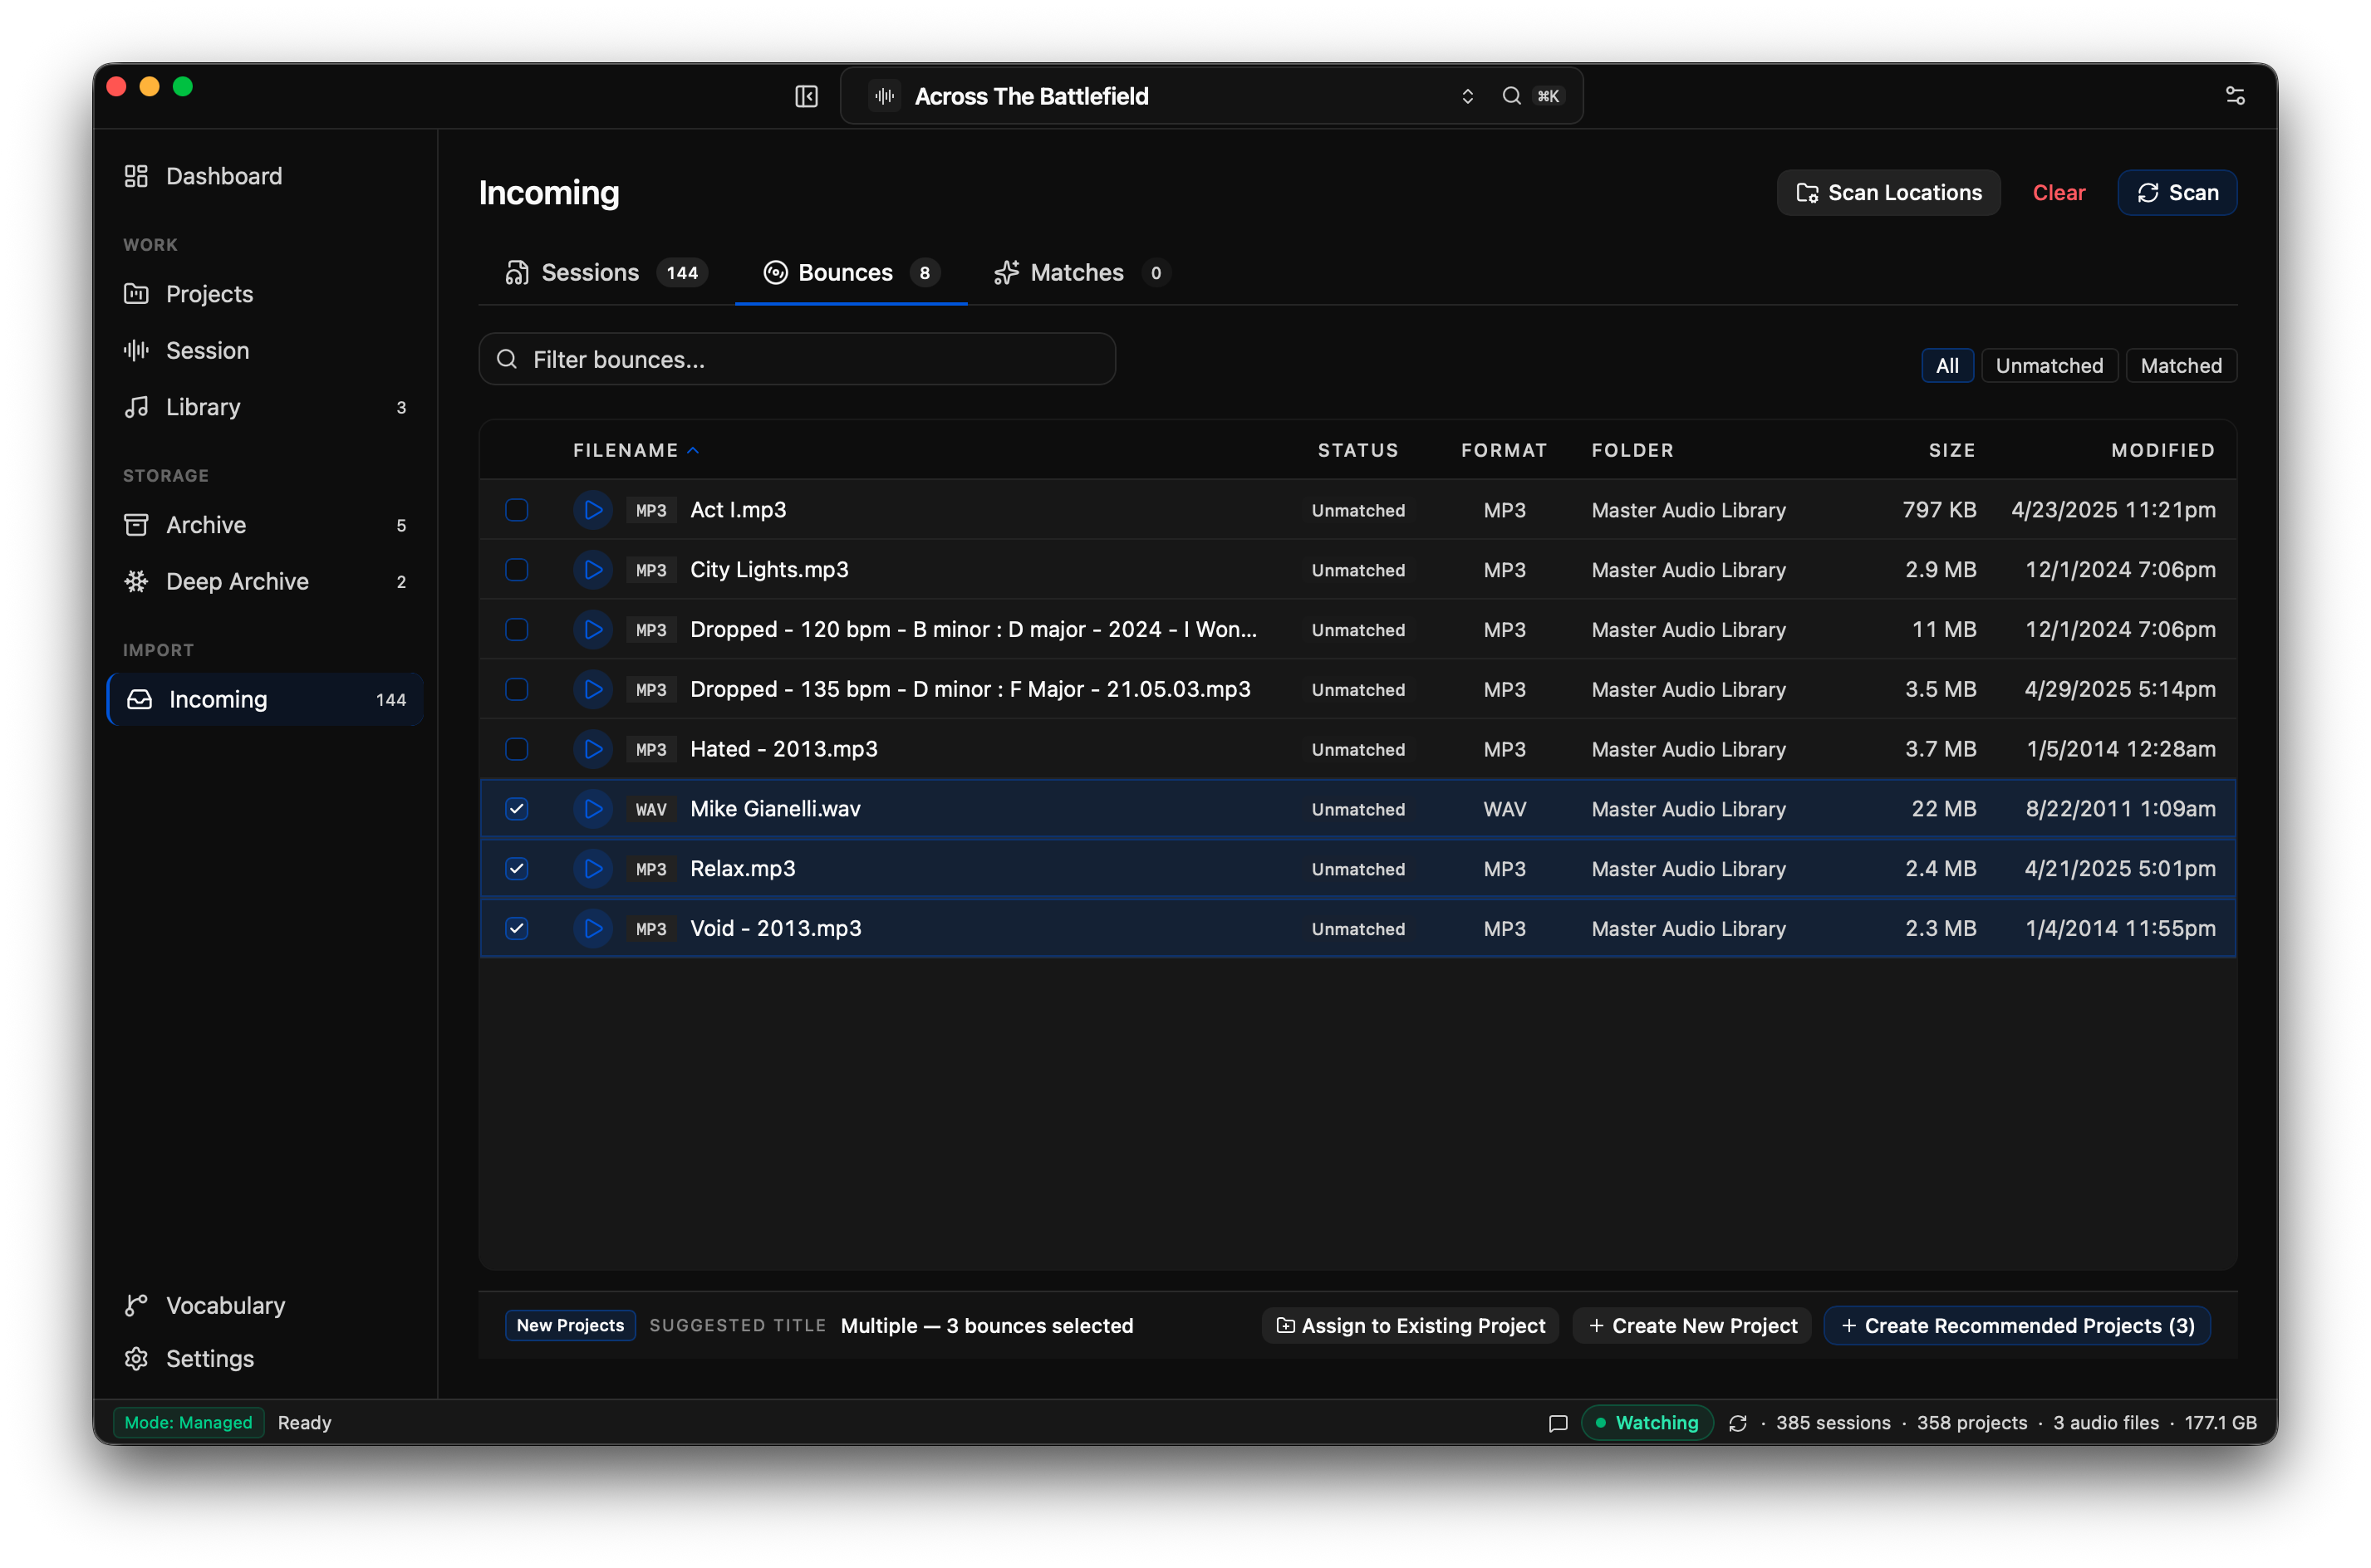Open the Session view

pyautogui.click(x=265, y=351)
